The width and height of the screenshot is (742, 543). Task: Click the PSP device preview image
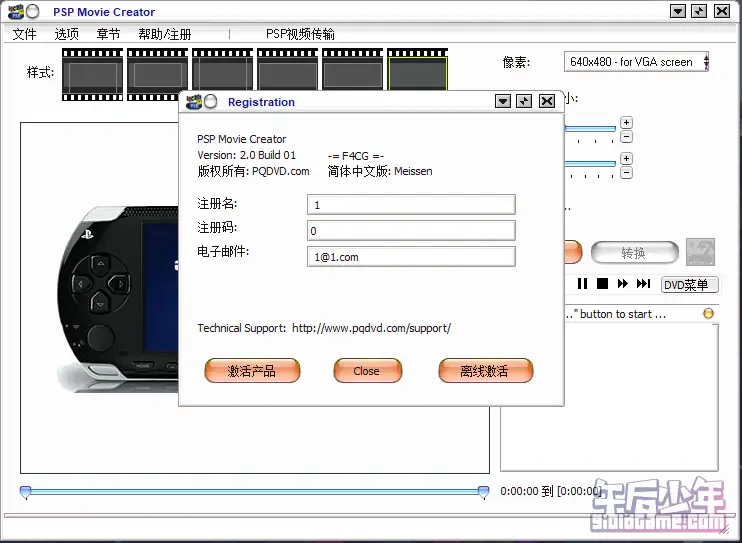pos(118,298)
